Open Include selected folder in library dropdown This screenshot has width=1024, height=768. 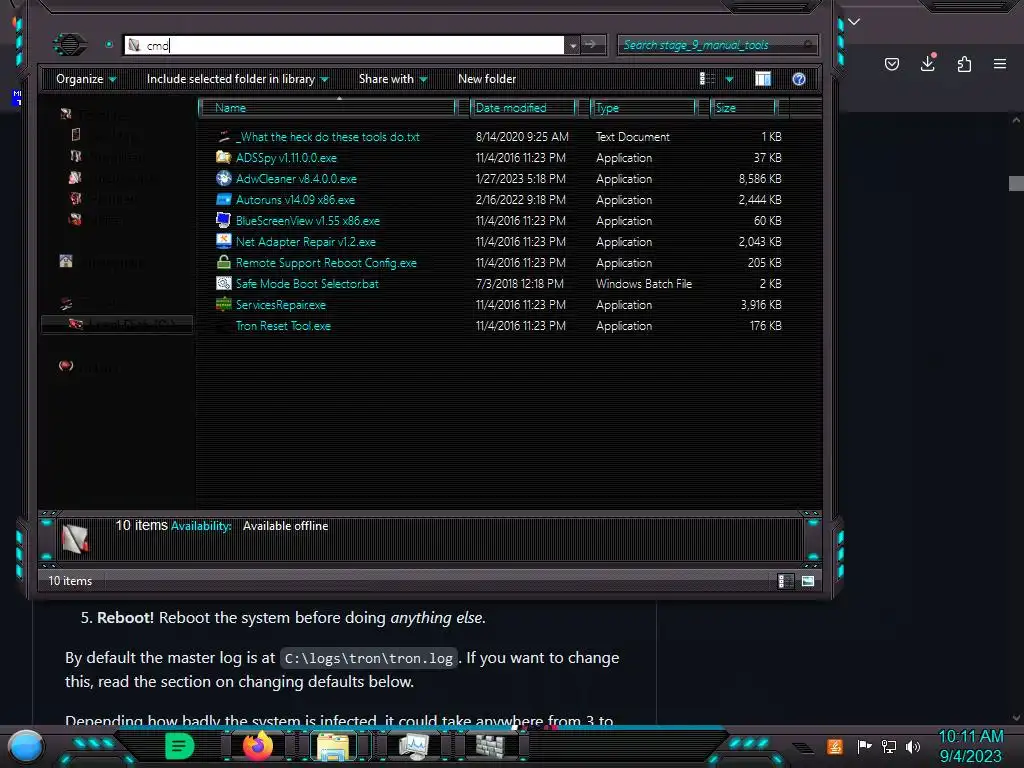tap(238, 79)
